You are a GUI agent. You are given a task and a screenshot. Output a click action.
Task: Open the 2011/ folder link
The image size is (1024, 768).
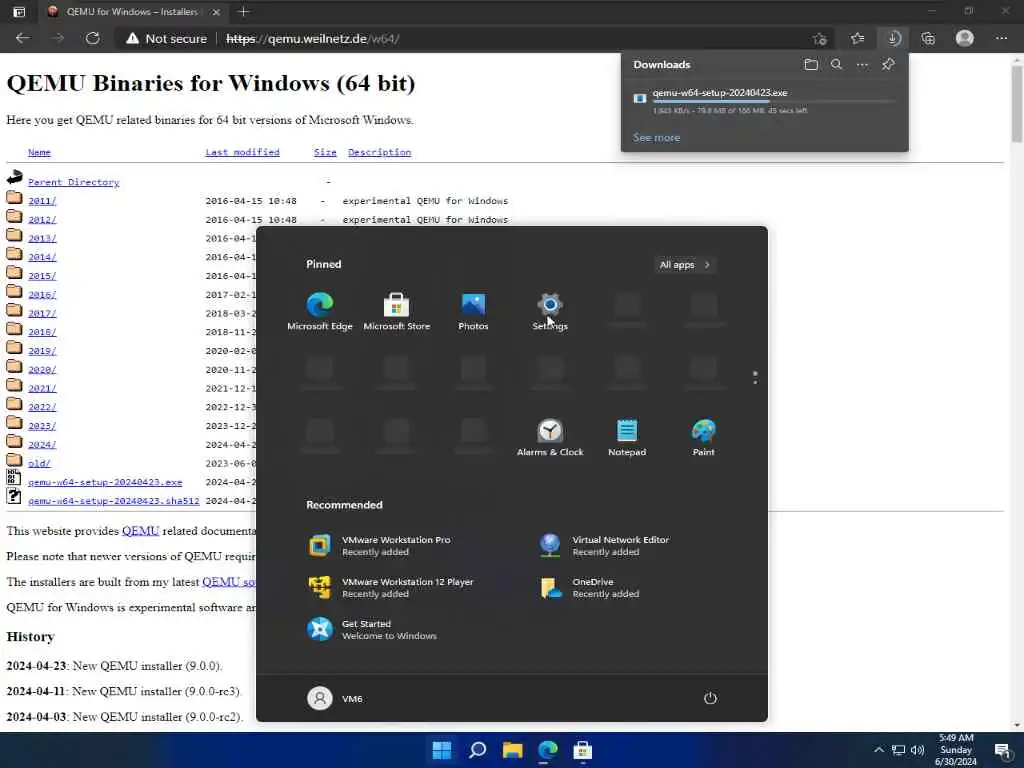42,201
